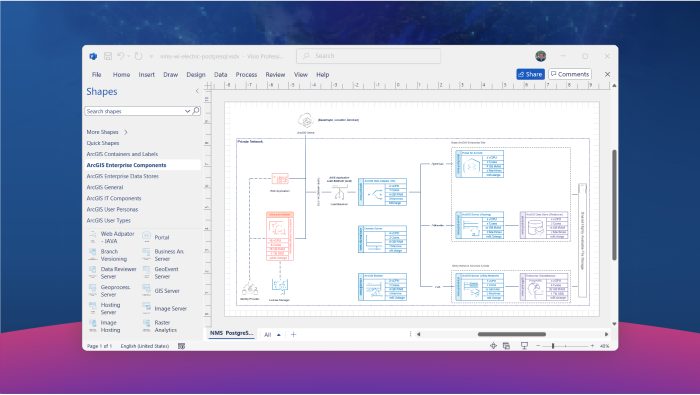Add a new page with plus icon
The height and width of the screenshot is (395, 700).
pos(293,334)
